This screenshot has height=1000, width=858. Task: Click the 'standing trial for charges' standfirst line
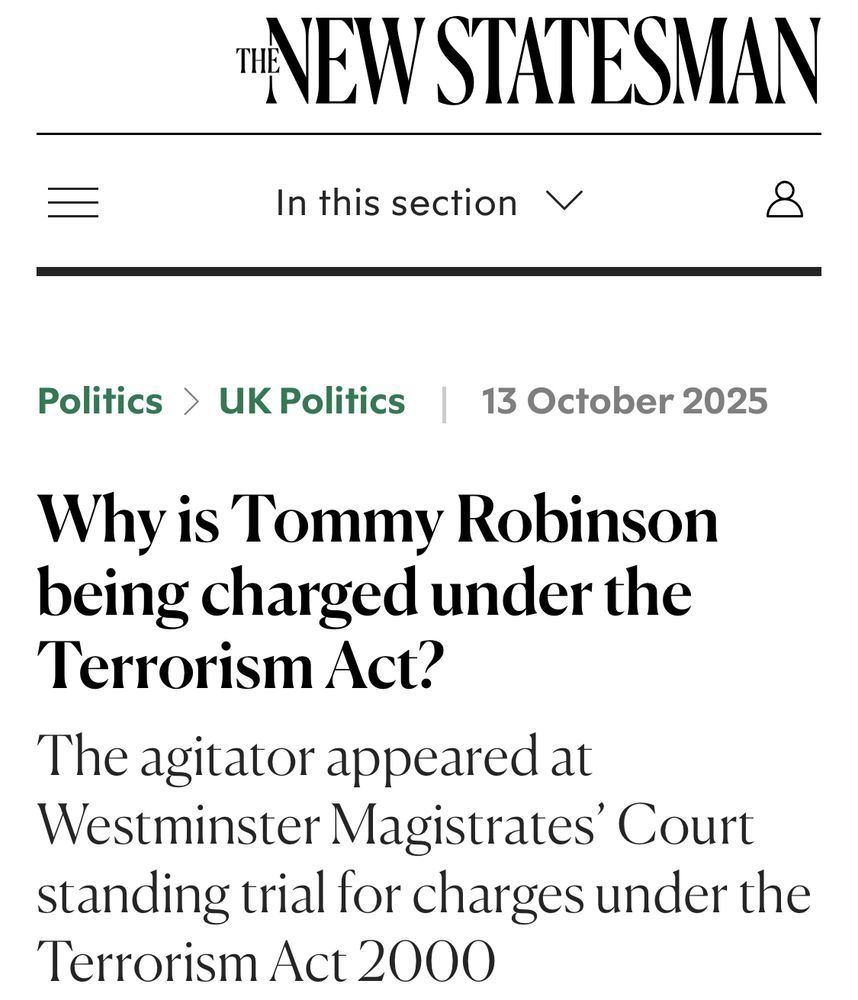[x=423, y=895]
